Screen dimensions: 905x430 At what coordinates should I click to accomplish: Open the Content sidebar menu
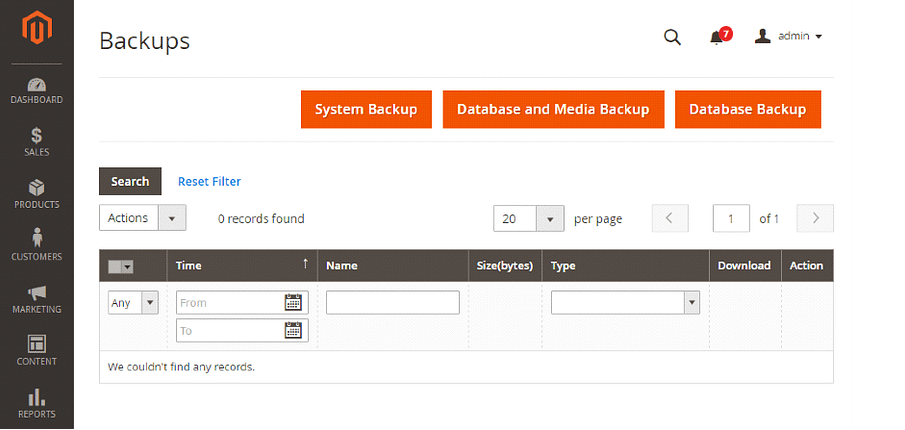point(36,351)
